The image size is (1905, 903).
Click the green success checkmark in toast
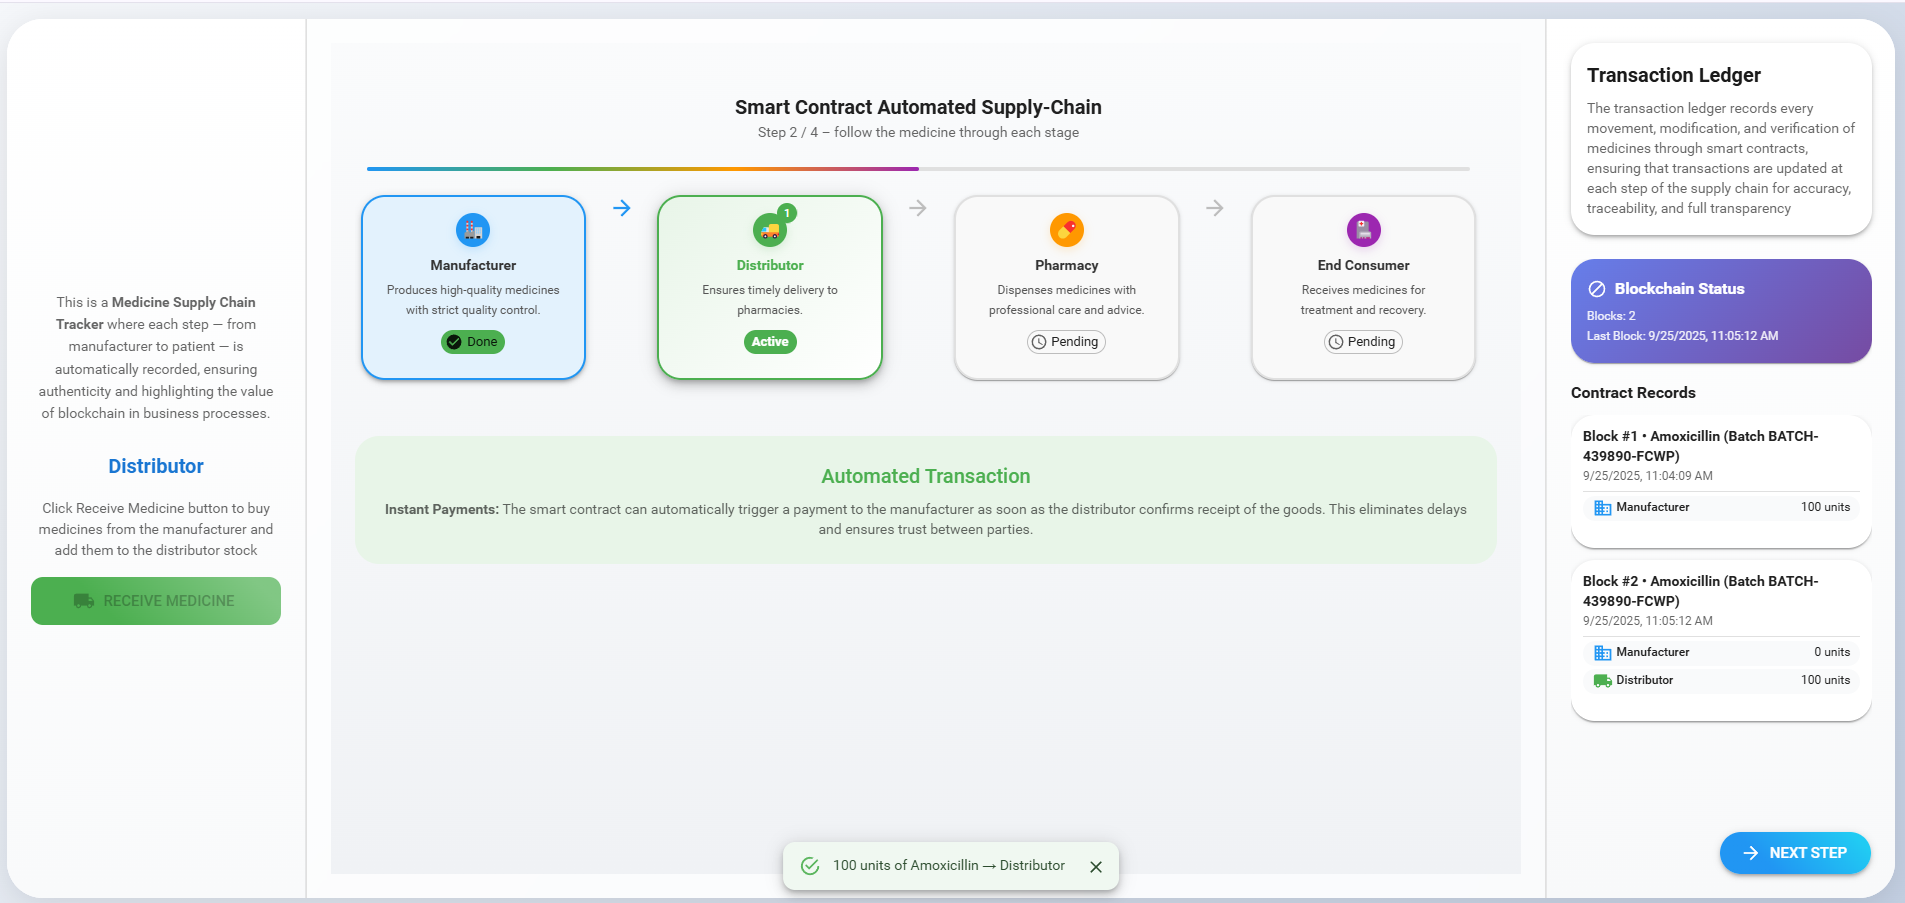tap(810, 866)
